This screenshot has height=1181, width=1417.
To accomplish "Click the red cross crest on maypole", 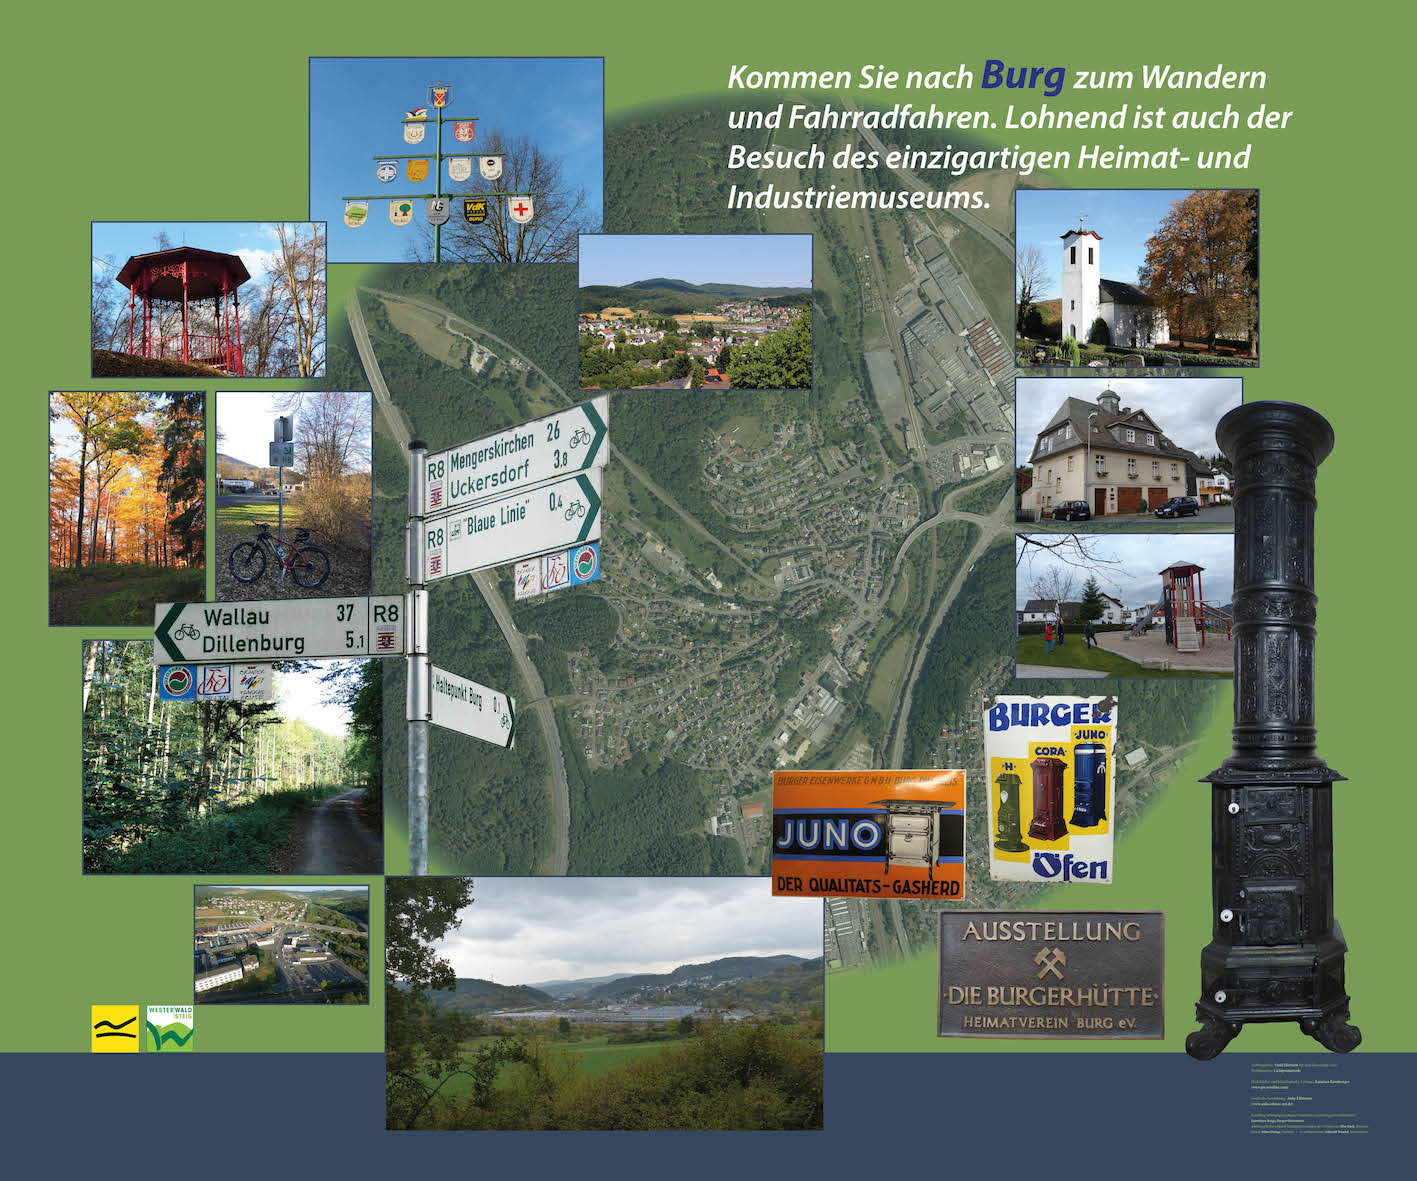I will tap(520, 211).
